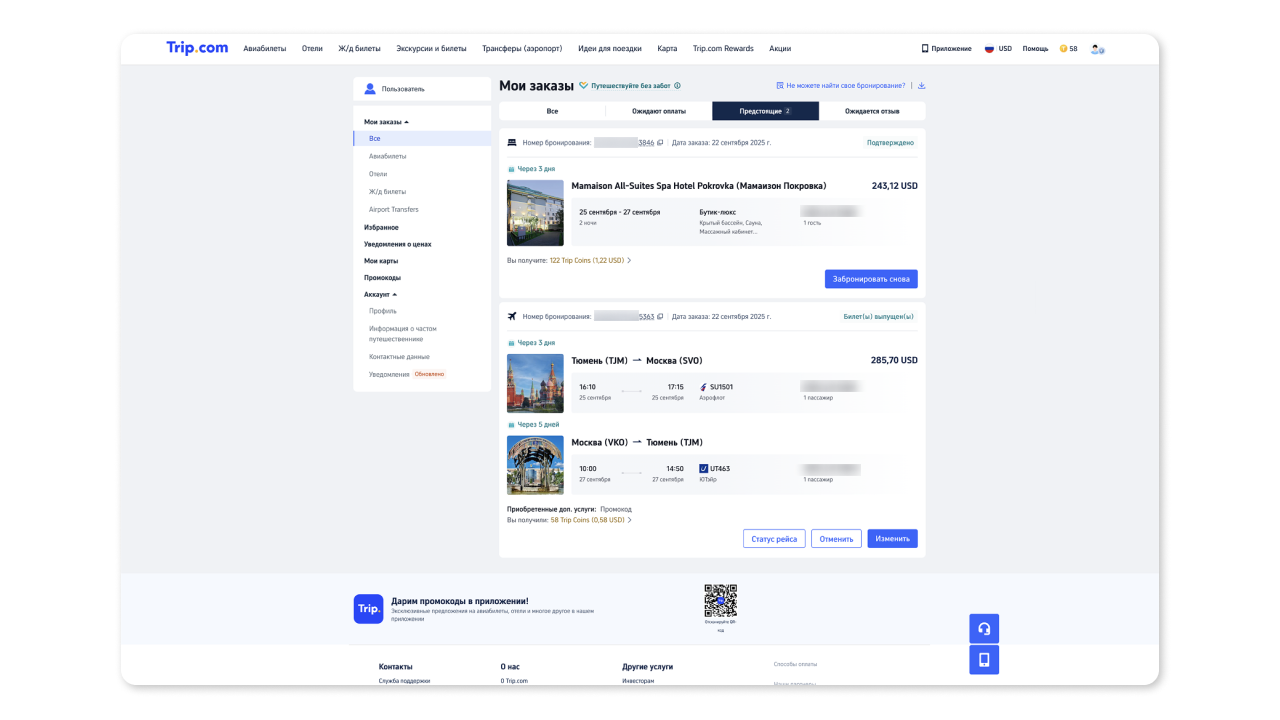Viewport: 1280px width, 720px height.
Task: Click the Изменить button
Action: point(892,539)
